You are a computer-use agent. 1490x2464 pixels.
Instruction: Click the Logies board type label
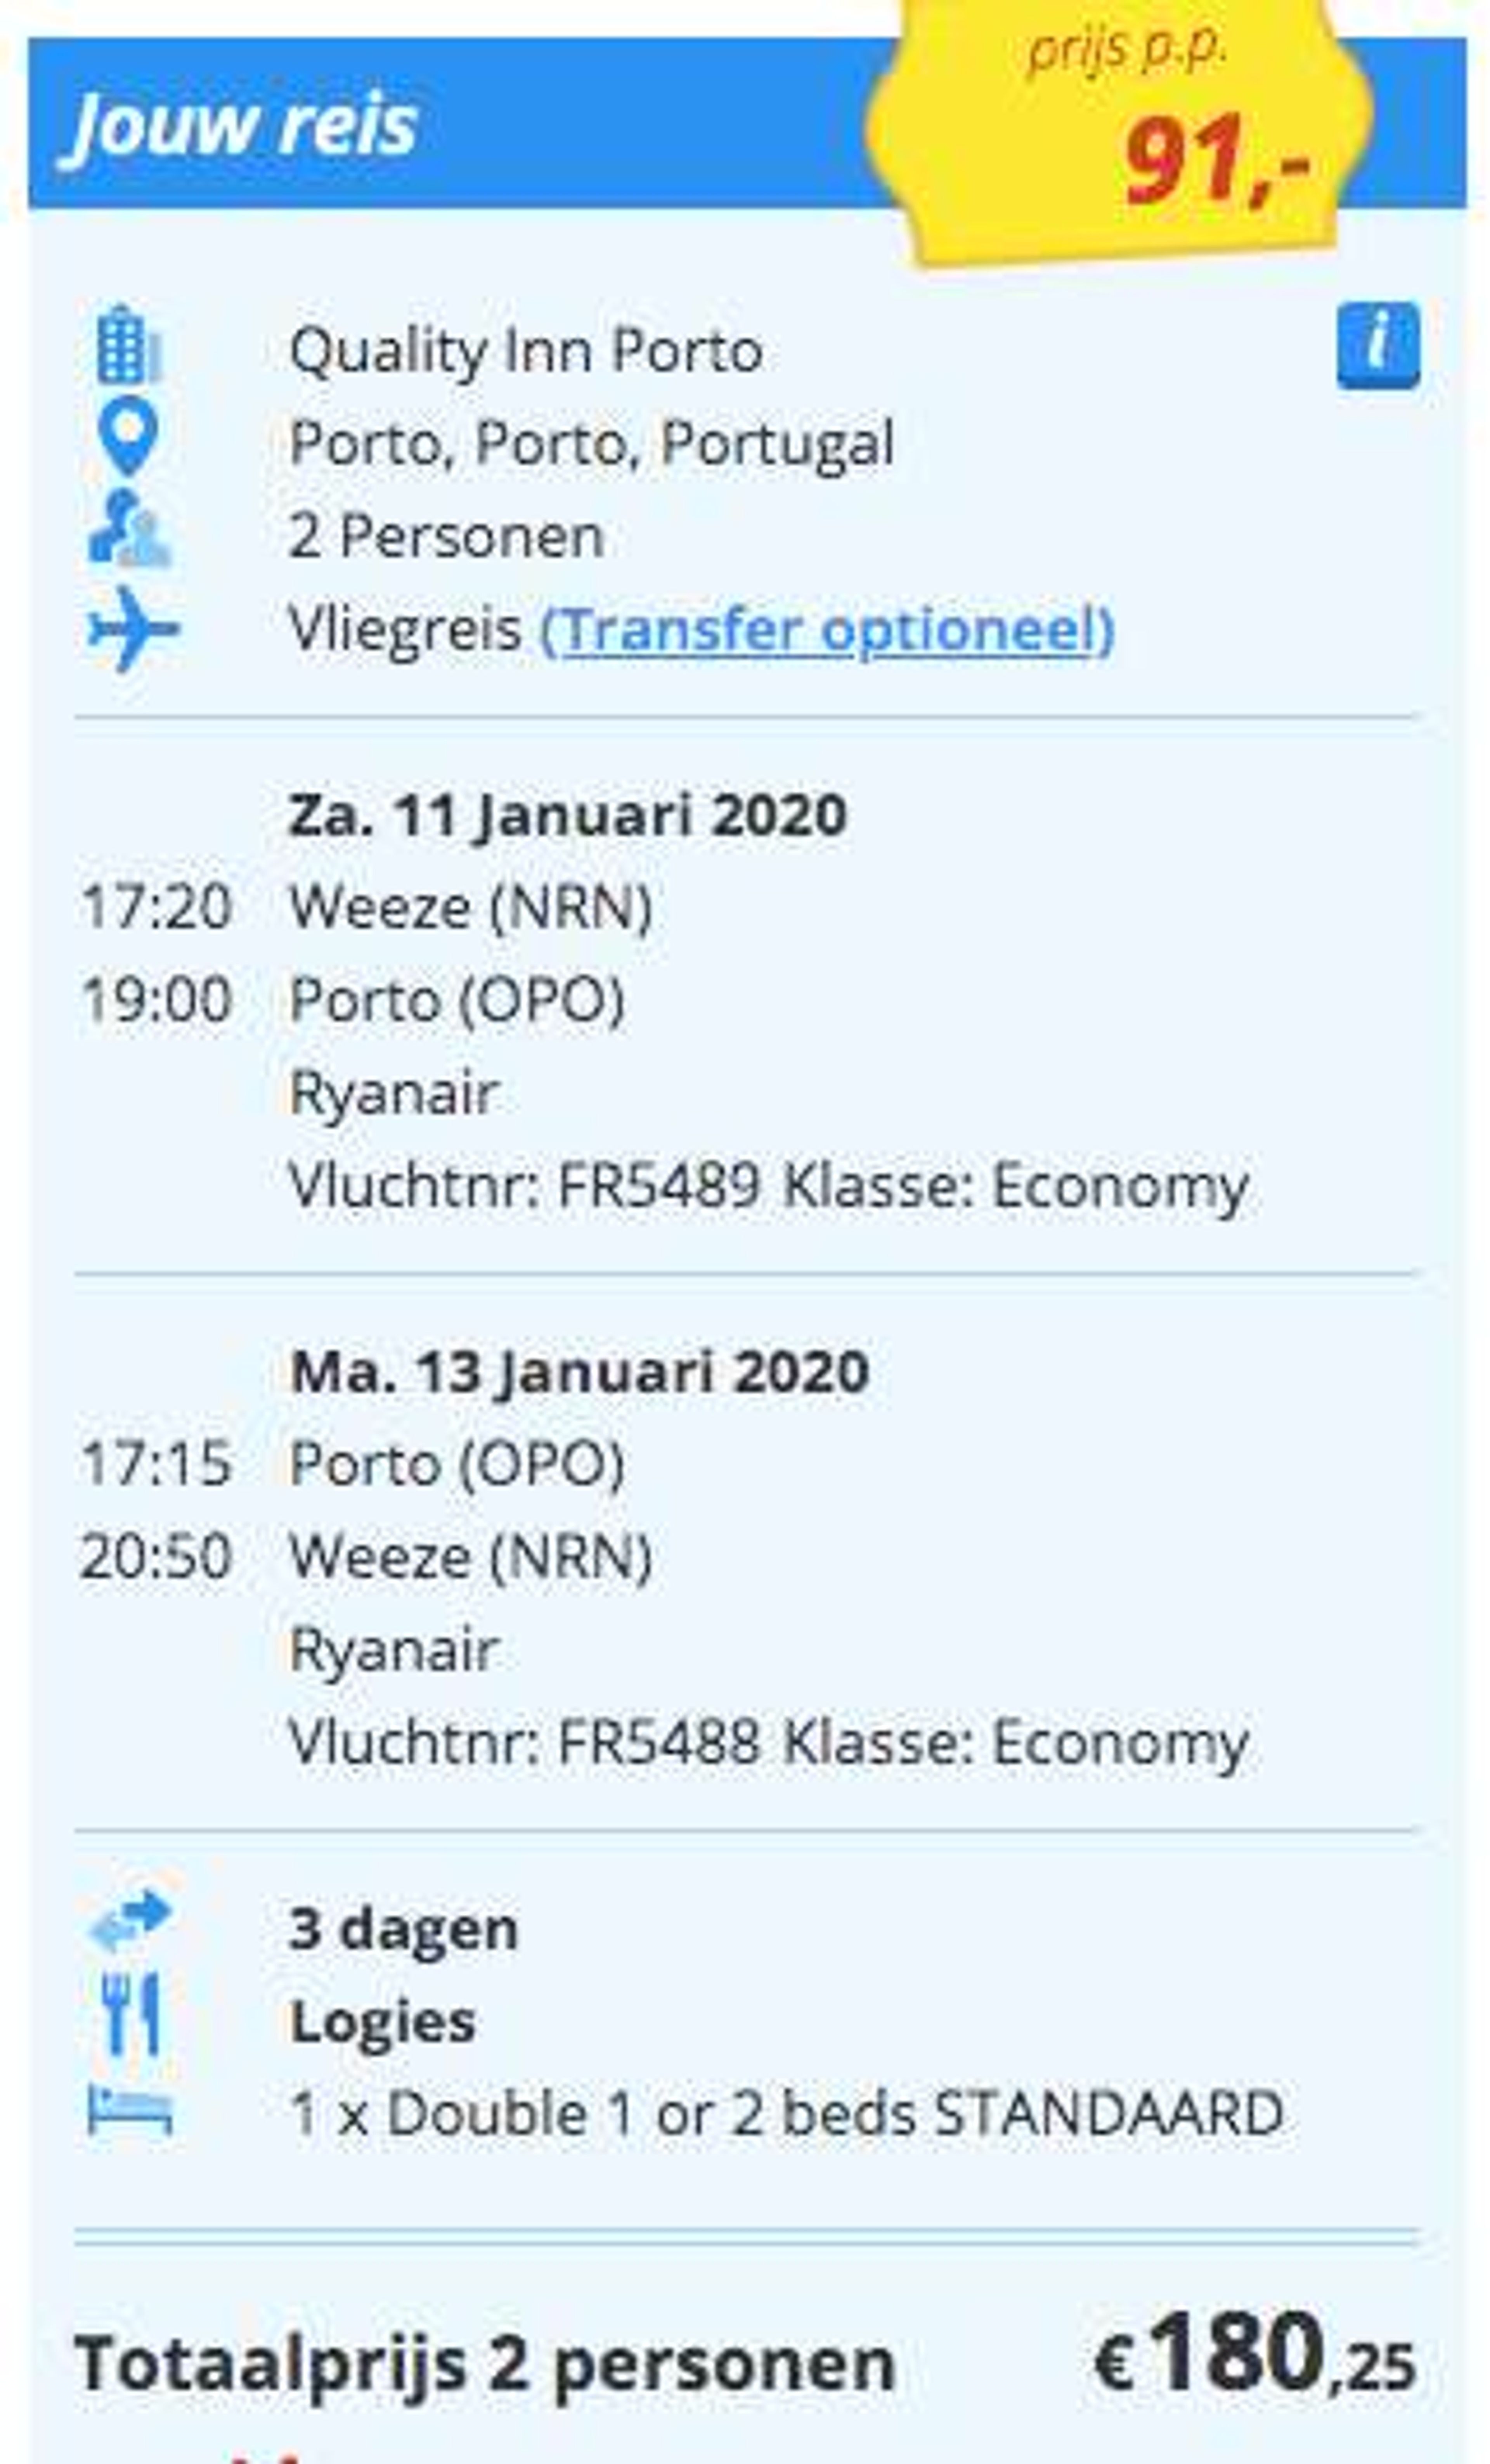coord(382,2022)
